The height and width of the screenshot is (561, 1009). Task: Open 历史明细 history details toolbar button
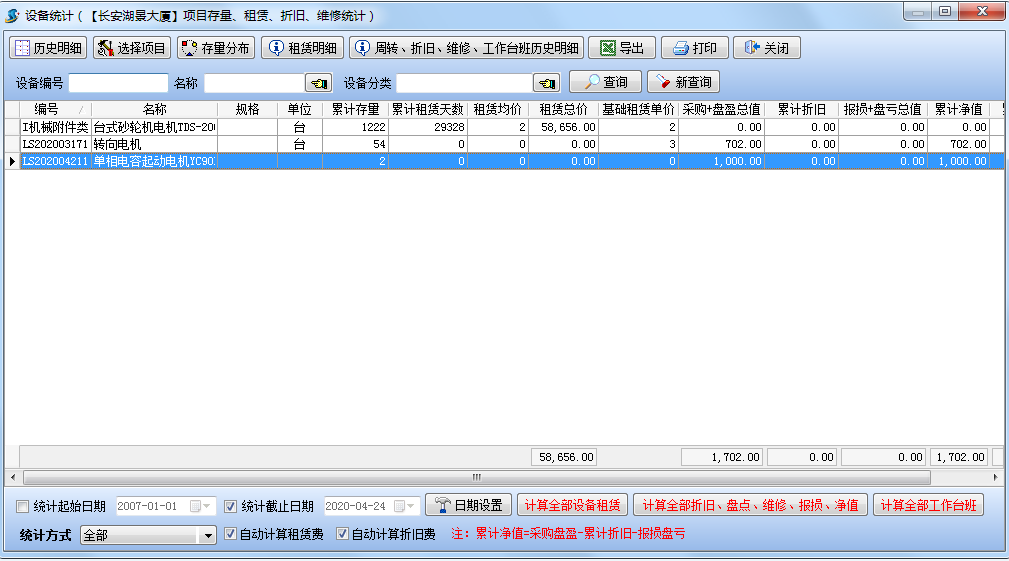pyautogui.click(x=48, y=48)
